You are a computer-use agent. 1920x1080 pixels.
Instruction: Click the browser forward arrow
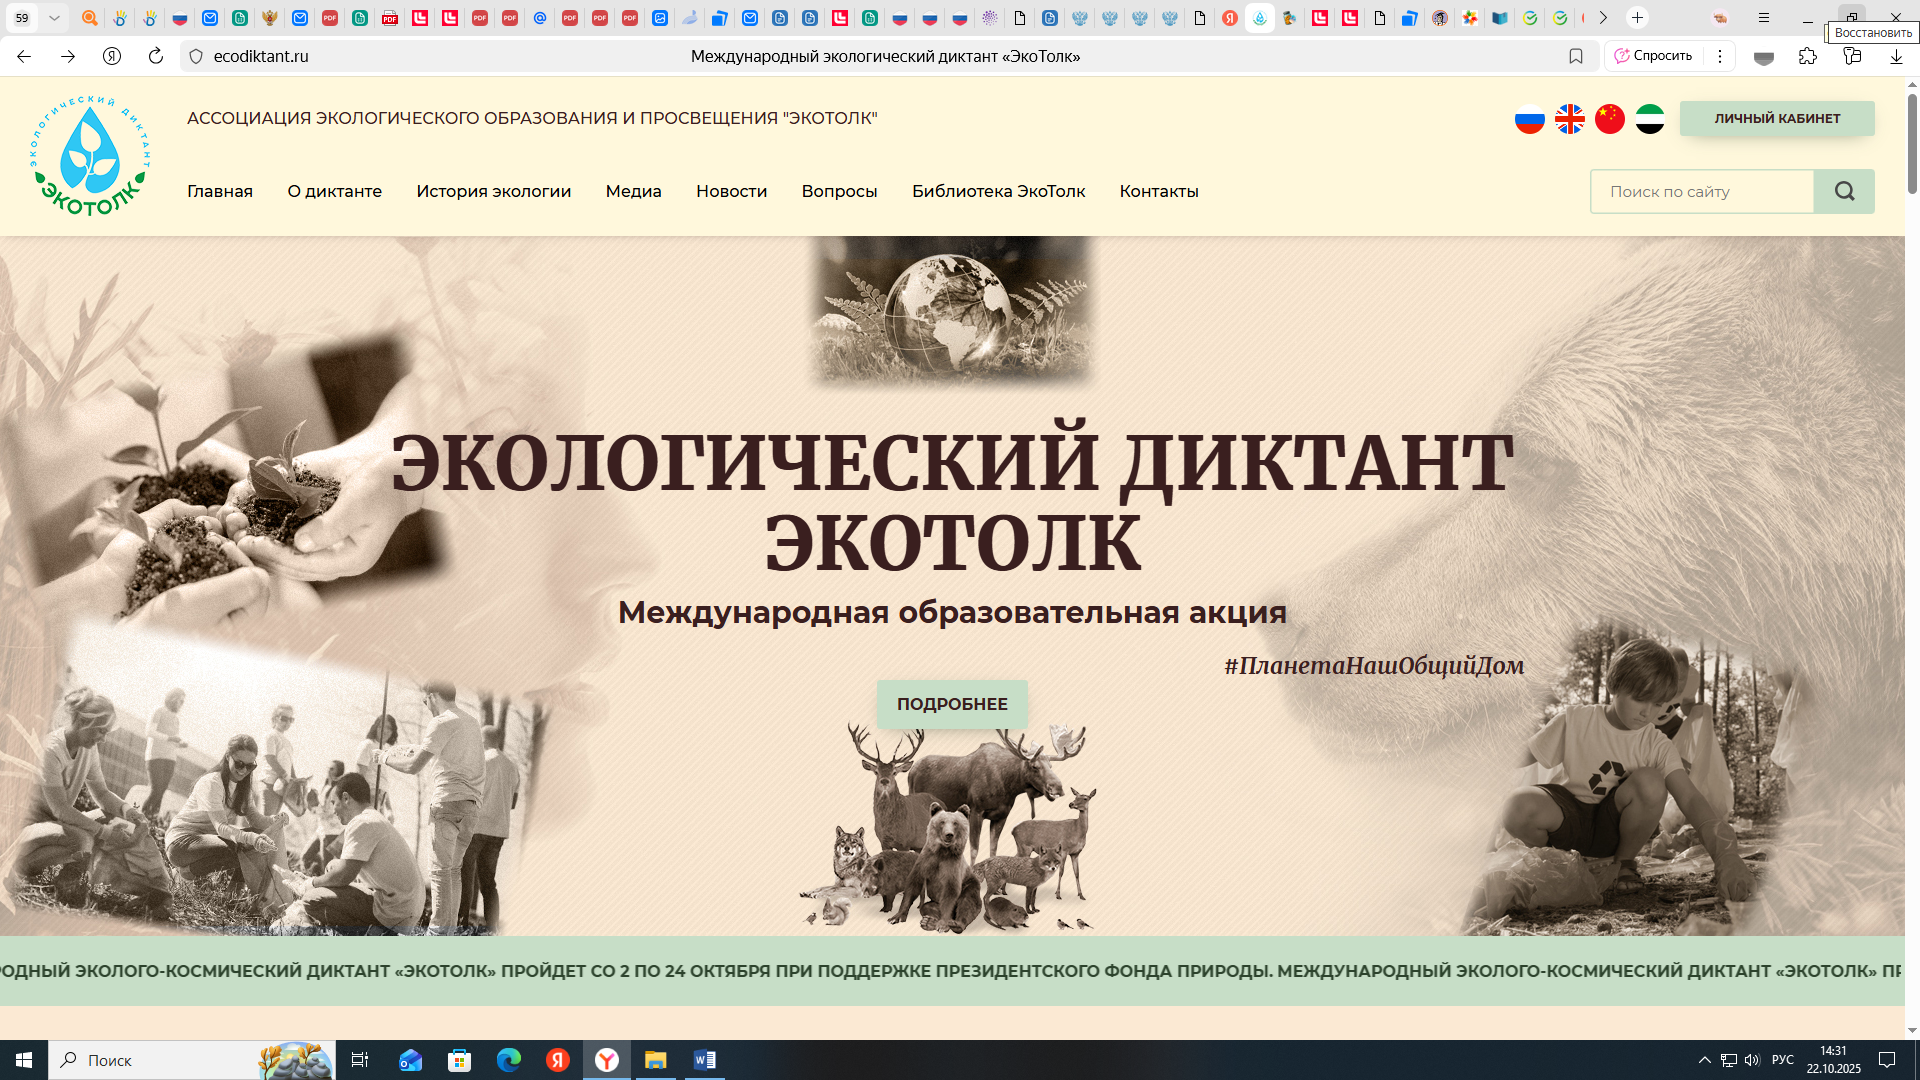point(68,56)
